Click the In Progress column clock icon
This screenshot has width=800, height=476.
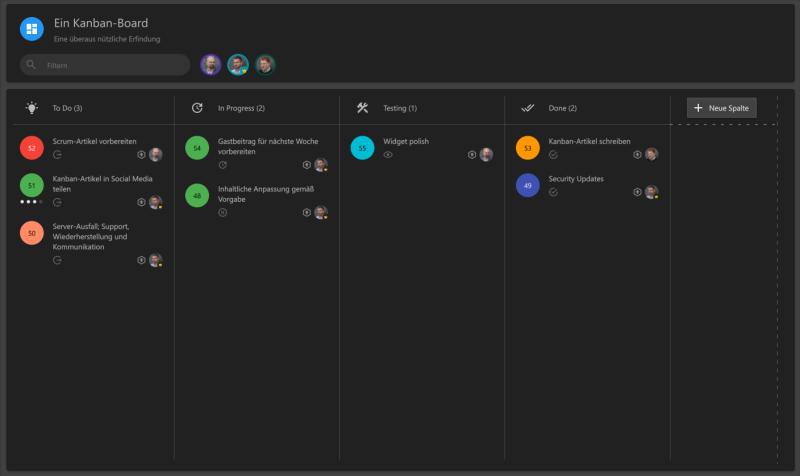coord(197,108)
